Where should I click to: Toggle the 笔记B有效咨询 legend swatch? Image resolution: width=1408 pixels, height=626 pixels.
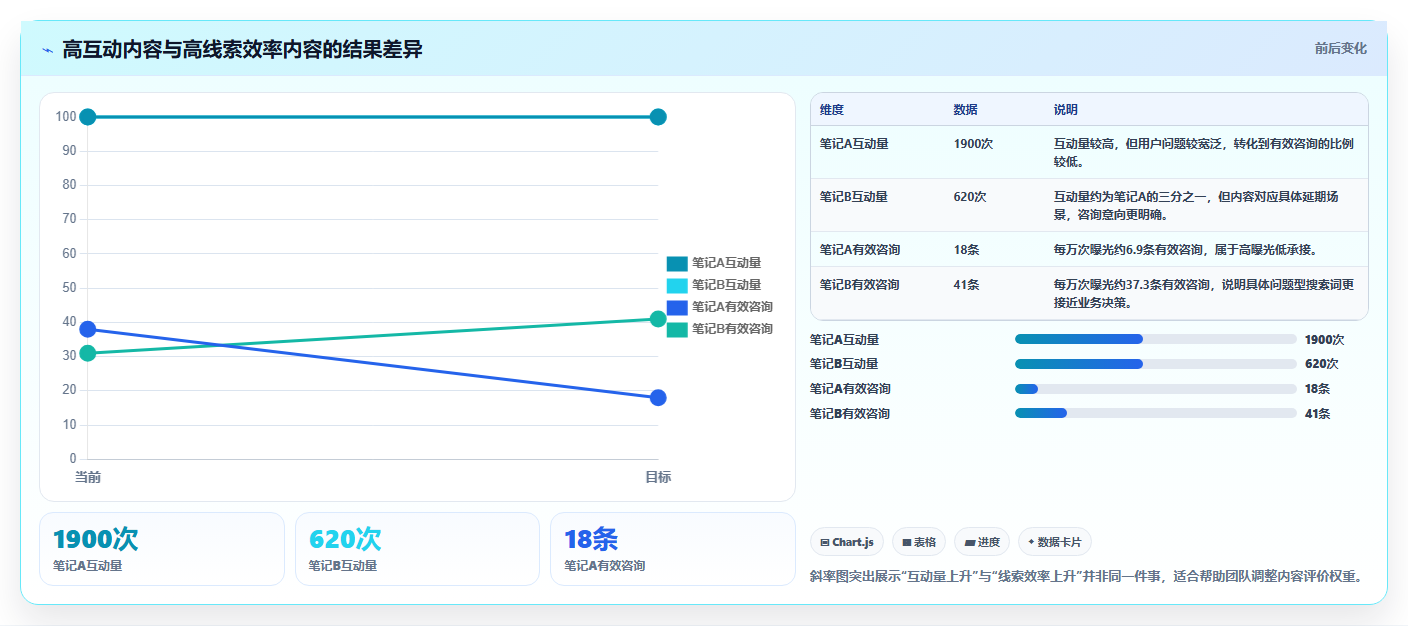point(677,329)
